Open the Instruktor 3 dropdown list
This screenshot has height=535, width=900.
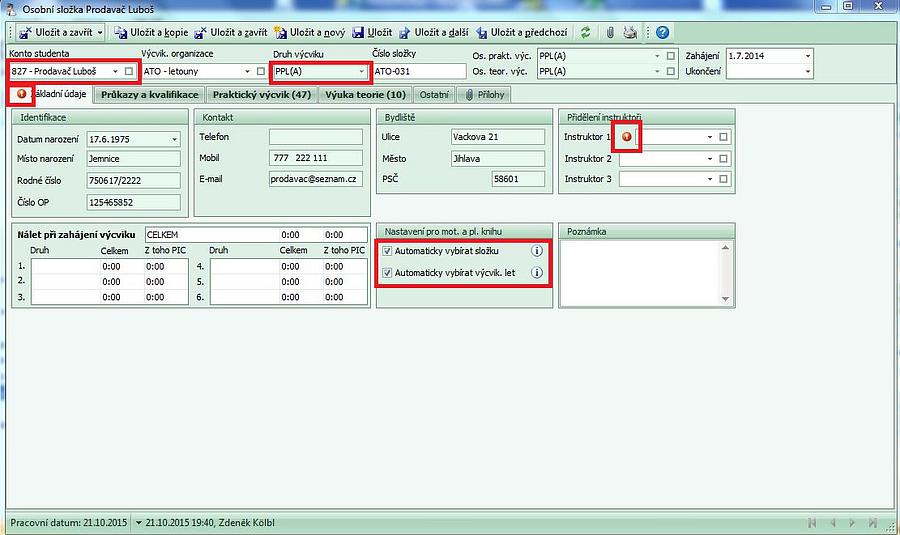click(x=709, y=180)
